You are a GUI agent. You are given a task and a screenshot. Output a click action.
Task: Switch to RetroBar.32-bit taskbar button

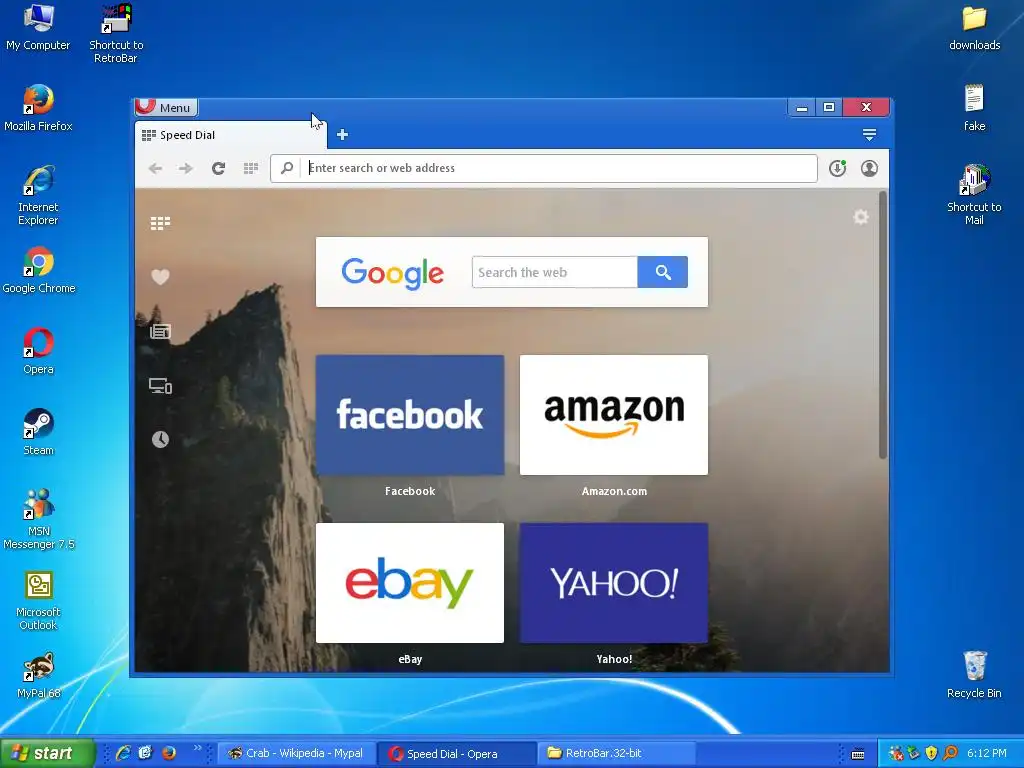616,754
